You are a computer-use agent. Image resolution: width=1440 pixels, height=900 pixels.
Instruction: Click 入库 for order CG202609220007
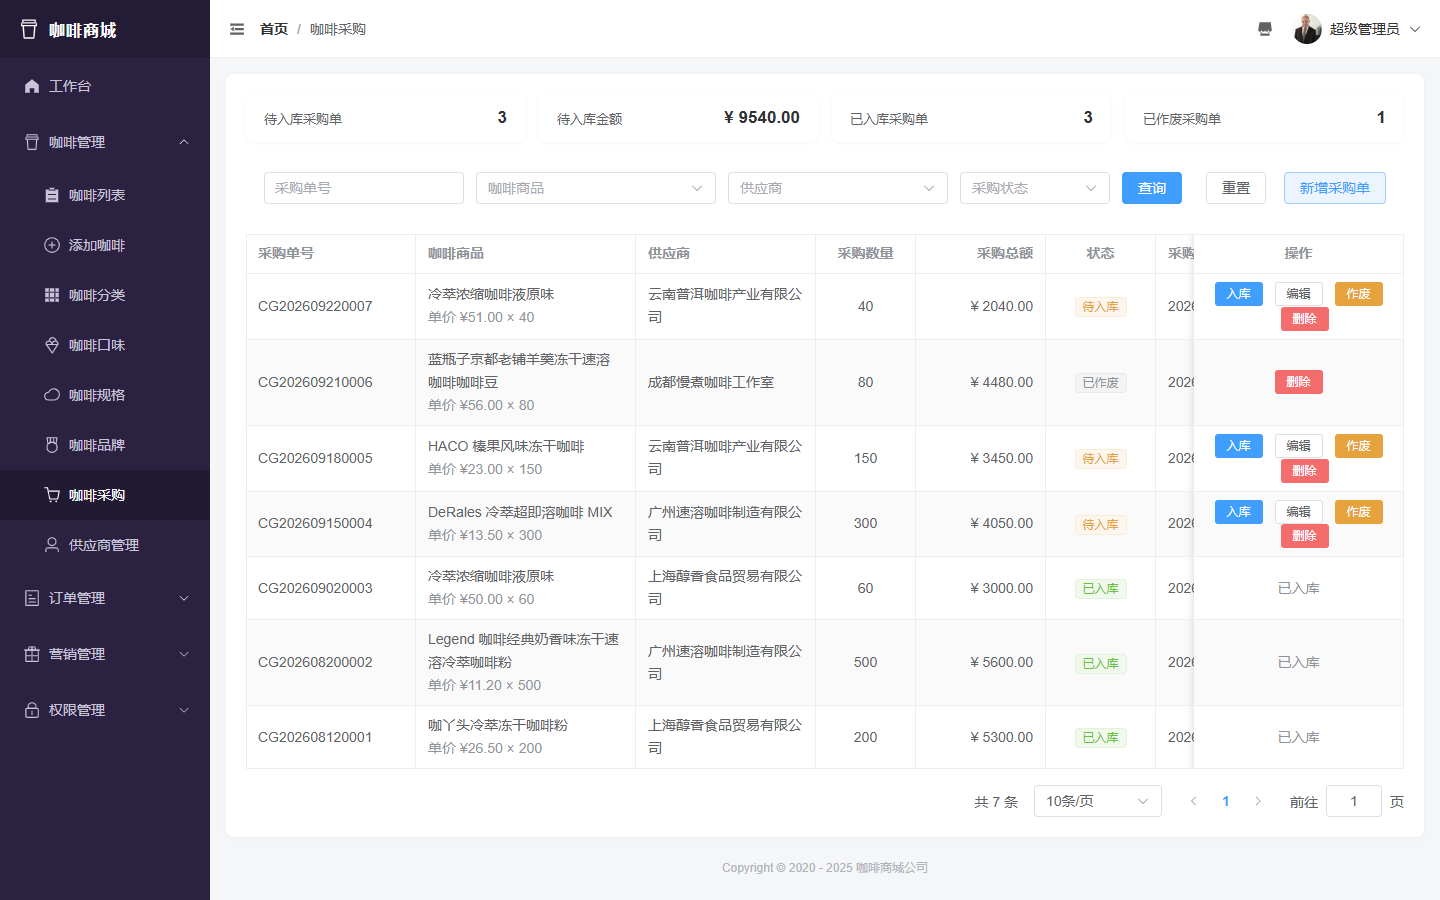tap(1239, 294)
